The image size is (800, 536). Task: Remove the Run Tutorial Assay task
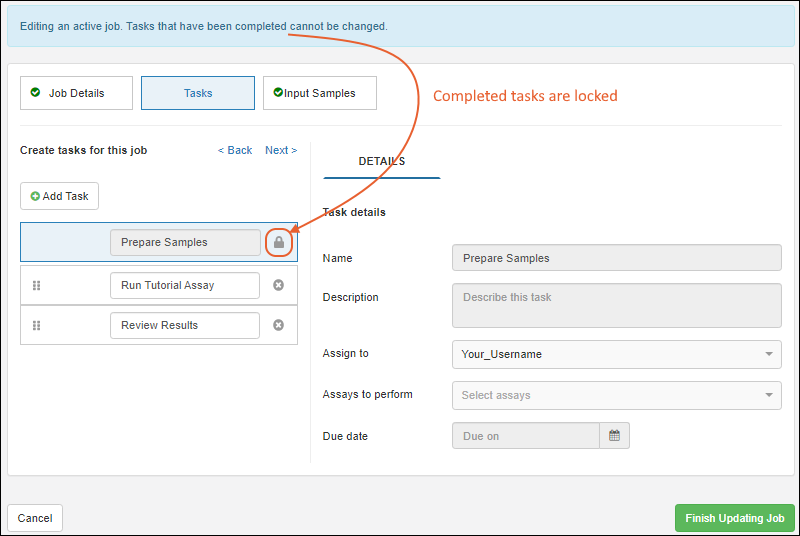tap(279, 285)
